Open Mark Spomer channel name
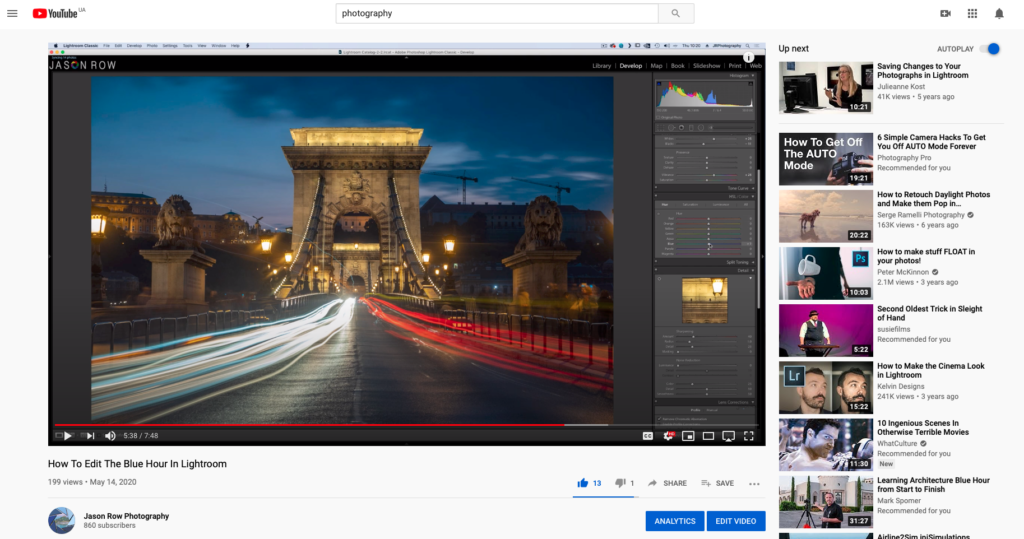The image size is (1024, 539). coord(899,500)
